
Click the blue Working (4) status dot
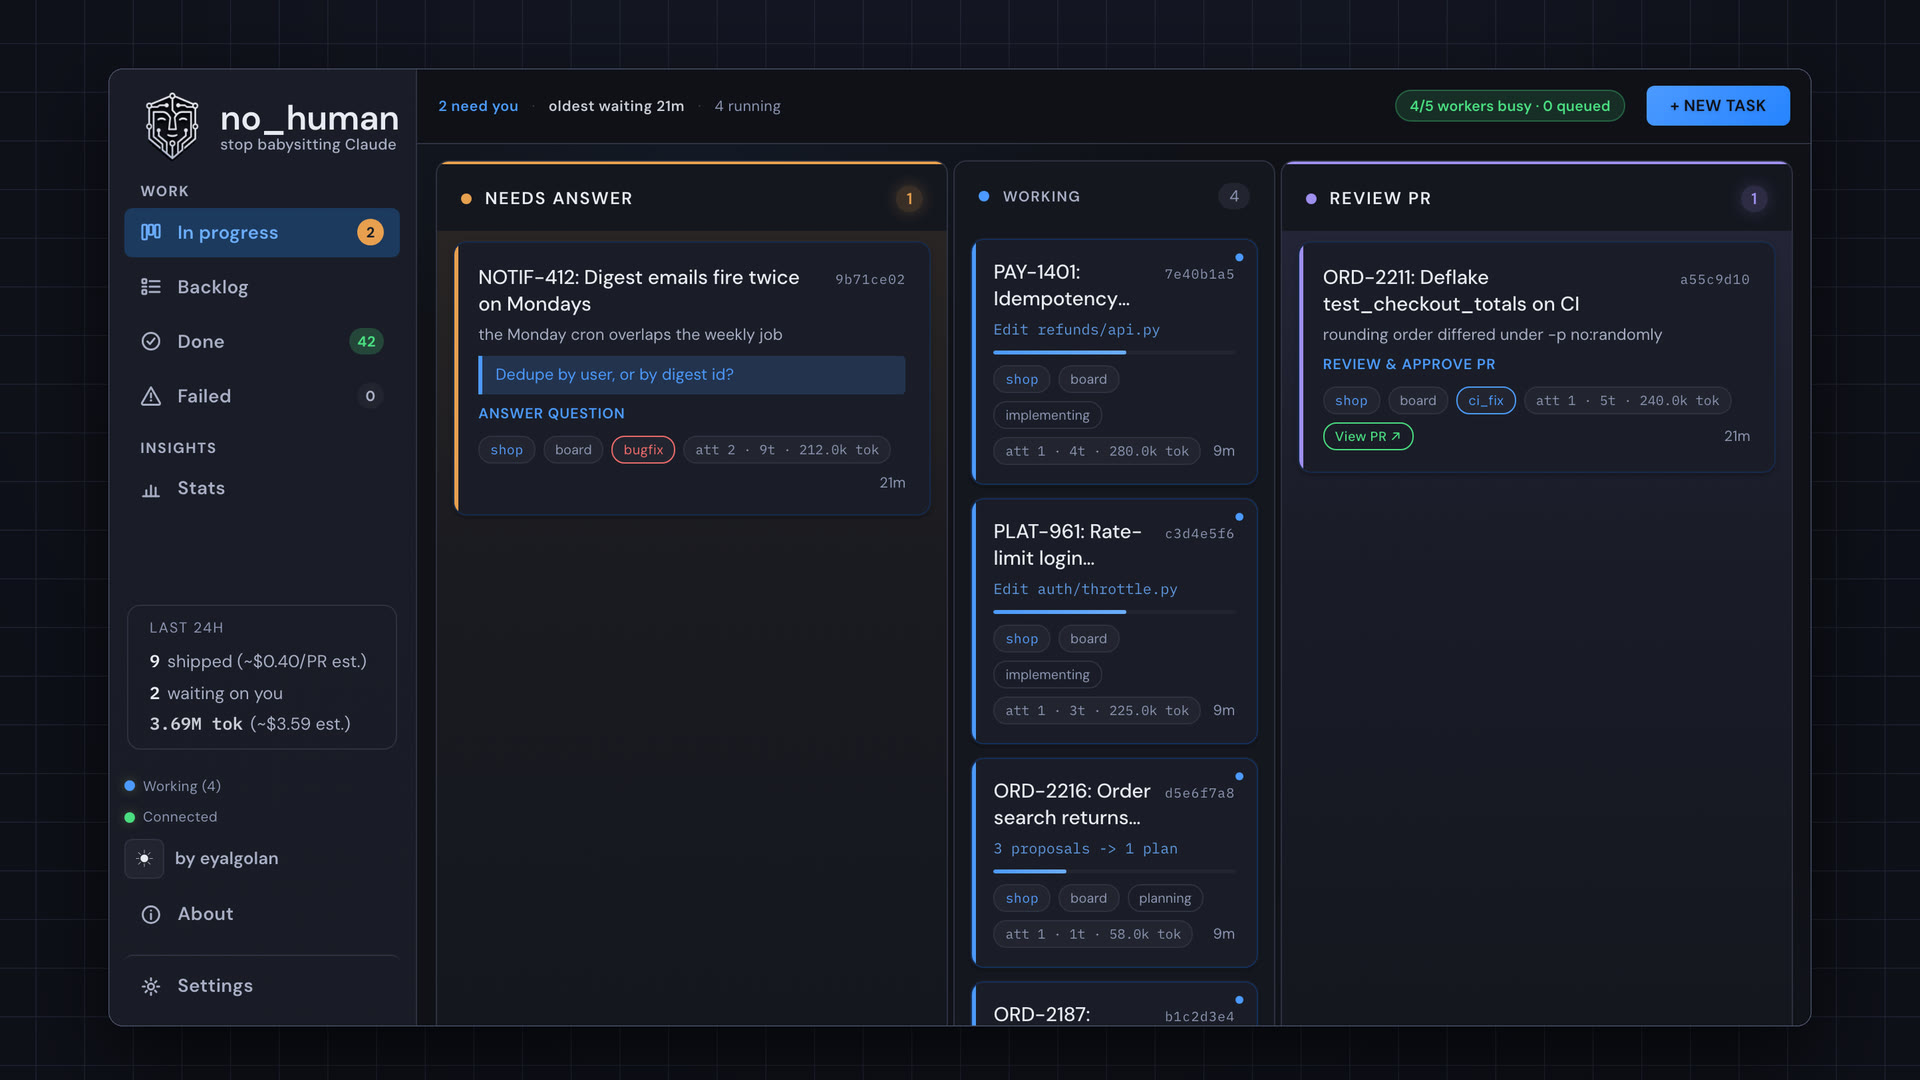(x=130, y=786)
